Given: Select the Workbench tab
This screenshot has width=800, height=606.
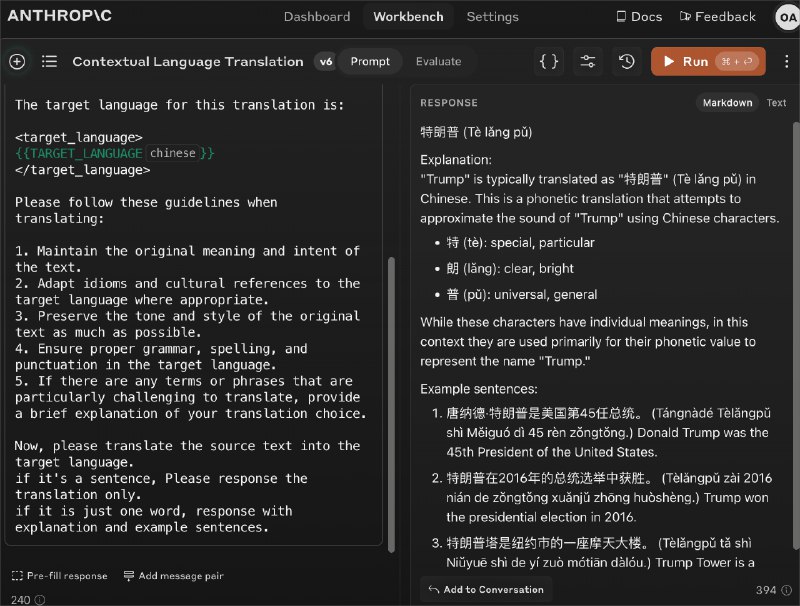Looking at the screenshot, I should [x=408, y=17].
